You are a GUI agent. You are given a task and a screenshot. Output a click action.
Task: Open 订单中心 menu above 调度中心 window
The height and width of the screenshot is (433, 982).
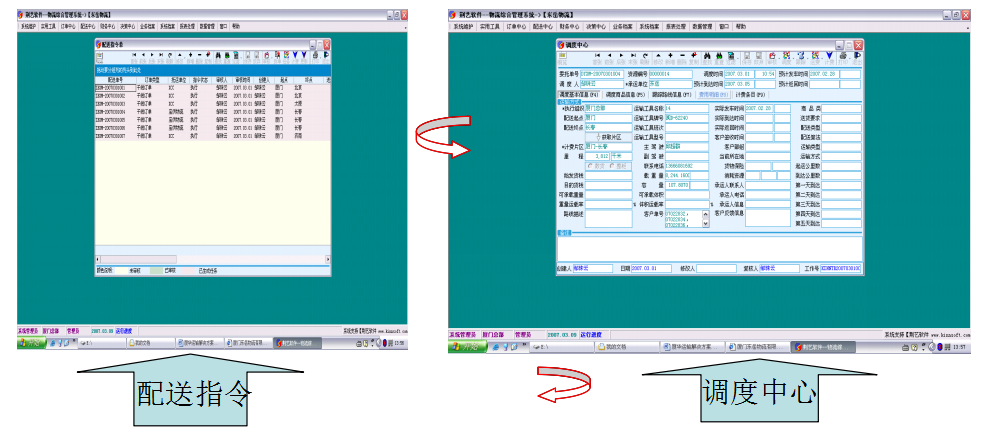pyautogui.click(x=516, y=27)
